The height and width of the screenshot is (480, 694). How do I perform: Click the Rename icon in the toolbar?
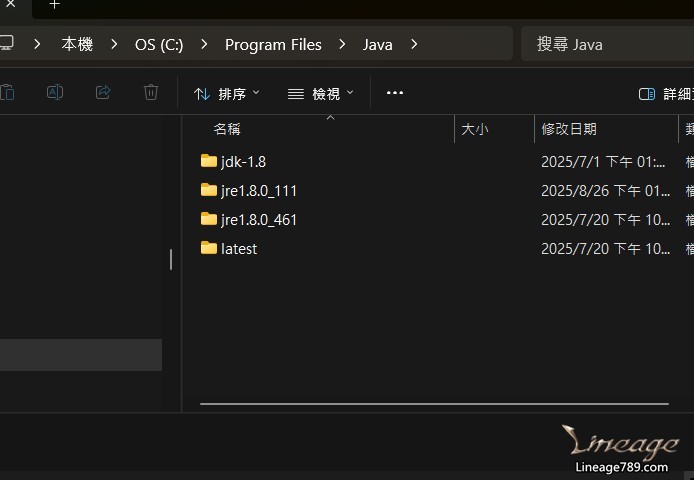click(x=55, y=93)
